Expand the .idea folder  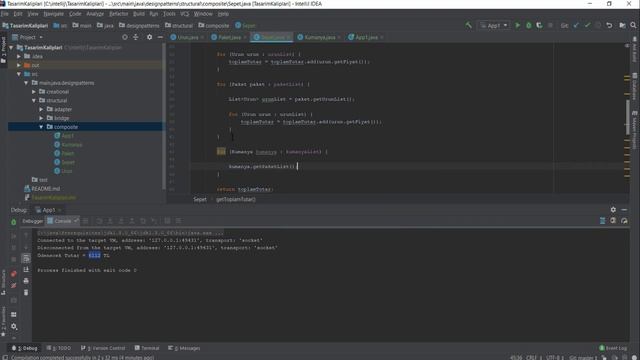tap(19, 56)
